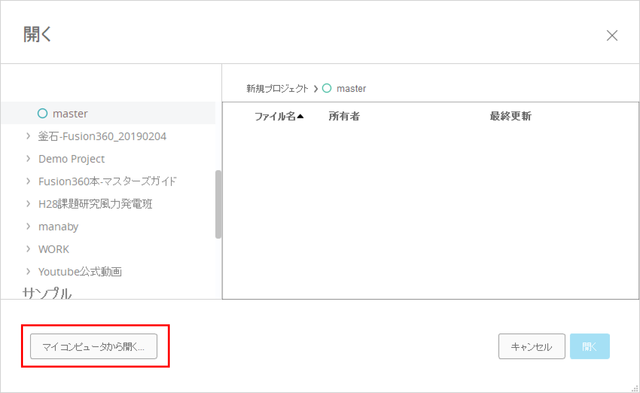
Task: Expand the Demo Project chevron
Action: tap(28, 158)
